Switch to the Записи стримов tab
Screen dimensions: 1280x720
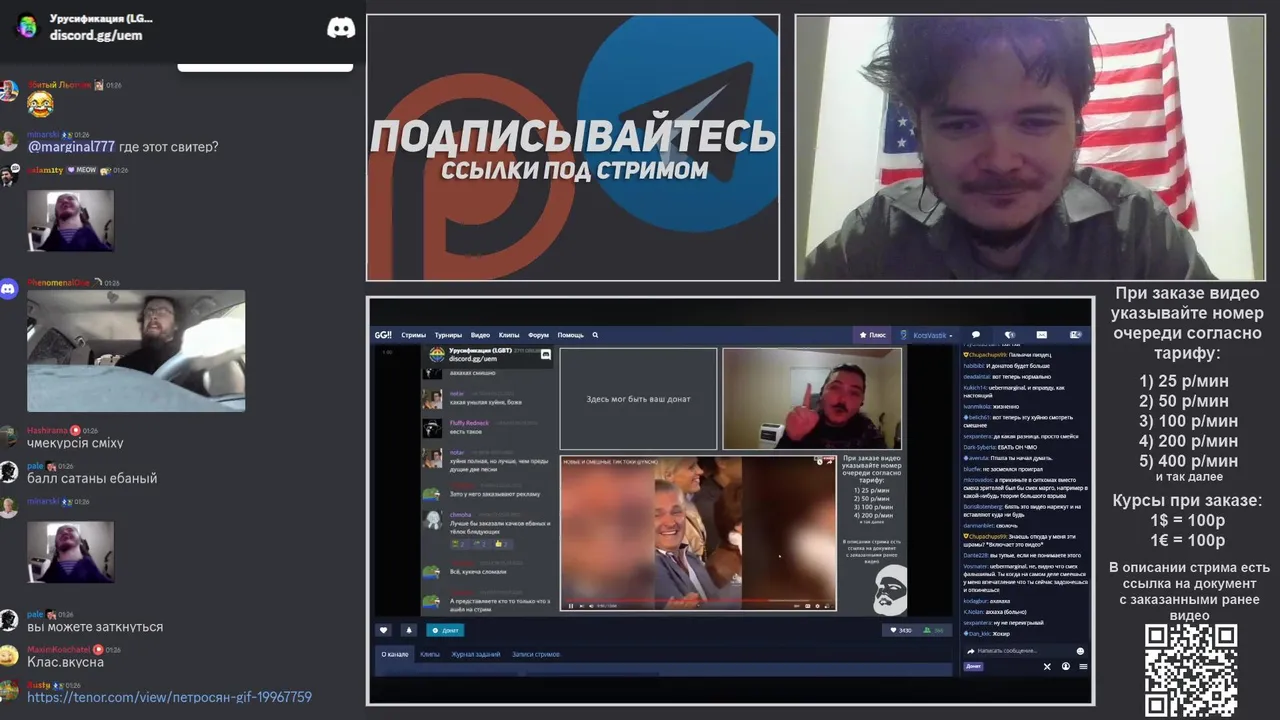click(536, 654)
